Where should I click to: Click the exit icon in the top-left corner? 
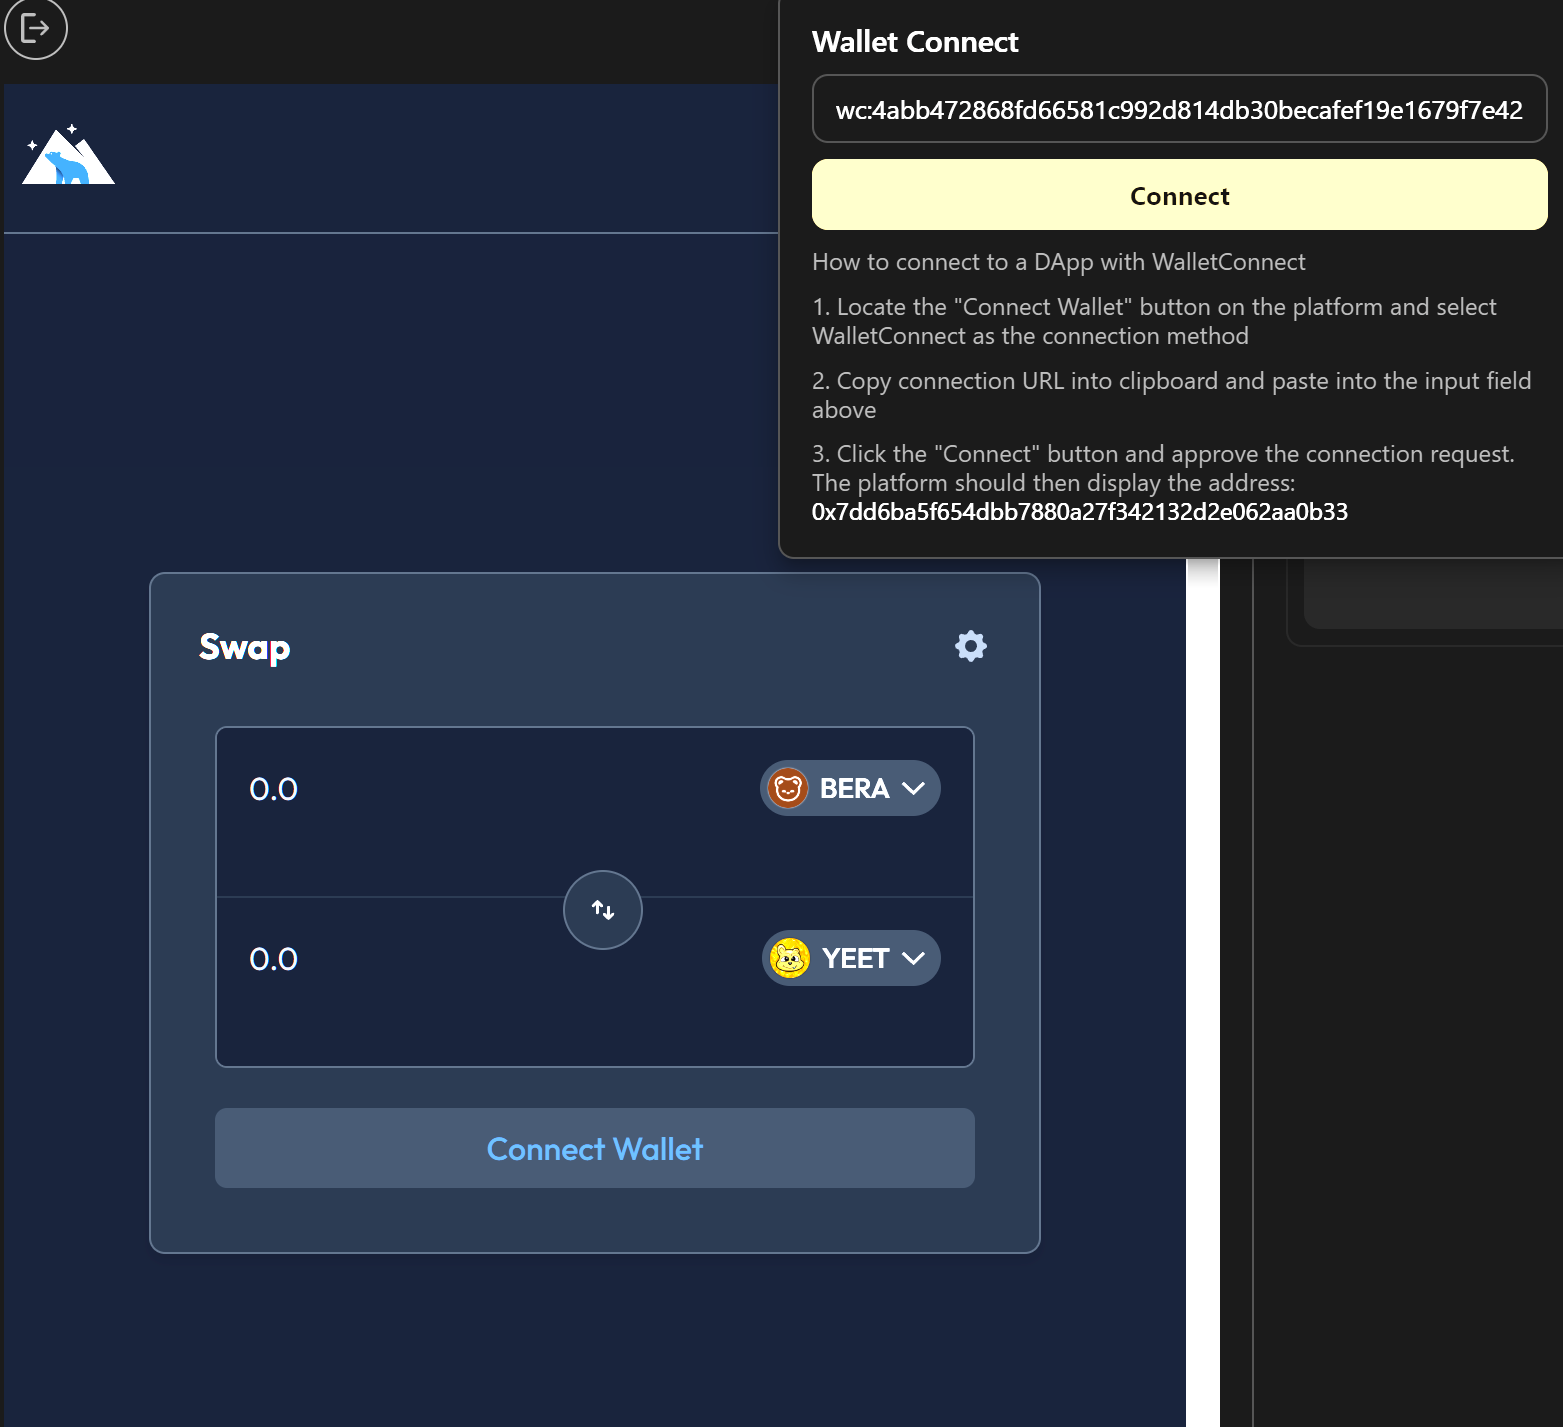[36, 29]
